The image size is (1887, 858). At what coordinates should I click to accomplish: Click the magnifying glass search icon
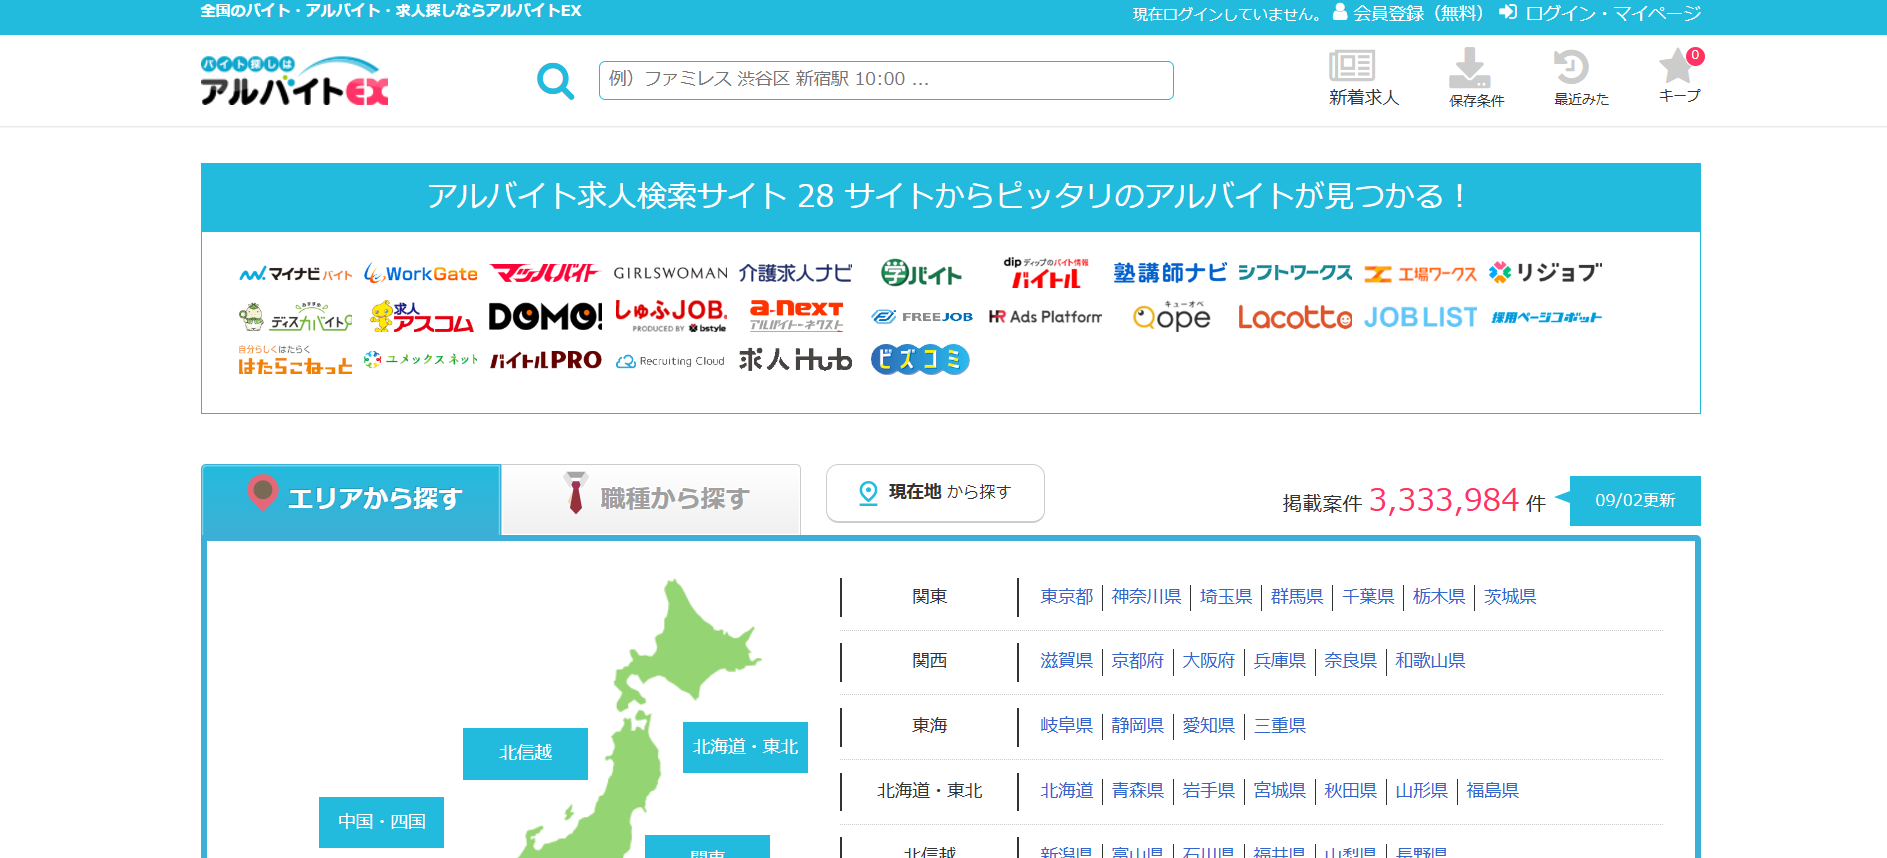click(x=555, y=81)
